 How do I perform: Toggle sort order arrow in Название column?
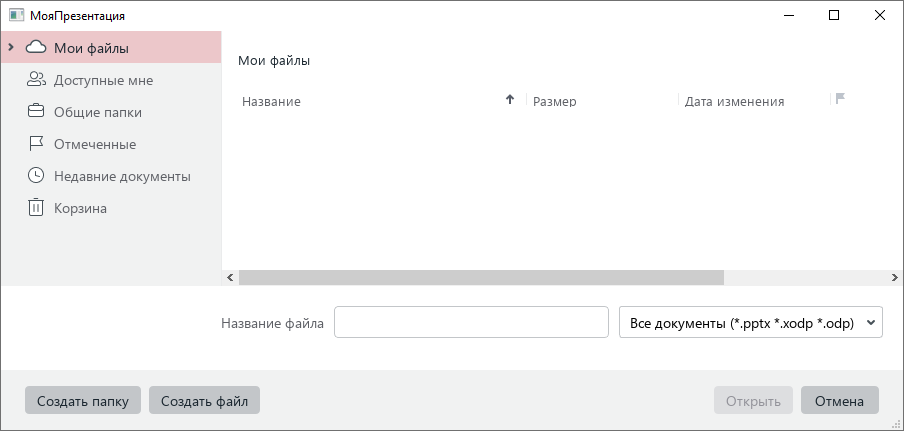[x=510, y=99]
